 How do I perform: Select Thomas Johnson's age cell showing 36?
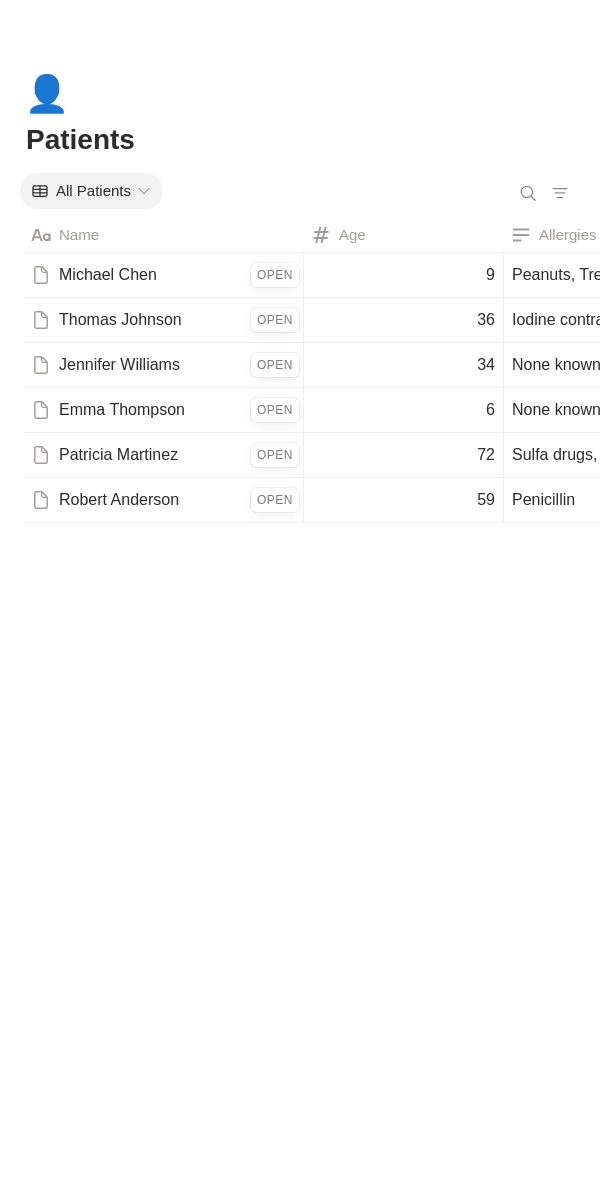(x=404, y=320)
